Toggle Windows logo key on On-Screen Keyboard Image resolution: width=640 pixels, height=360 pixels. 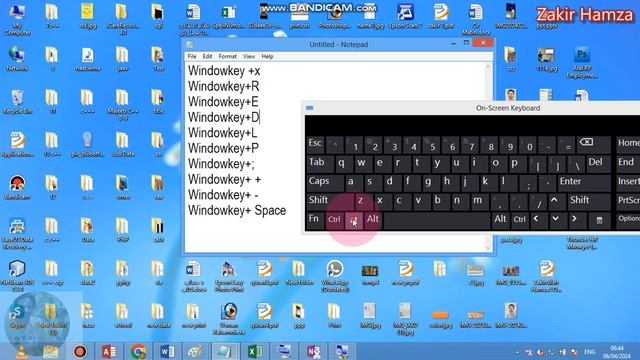point(353,220)
